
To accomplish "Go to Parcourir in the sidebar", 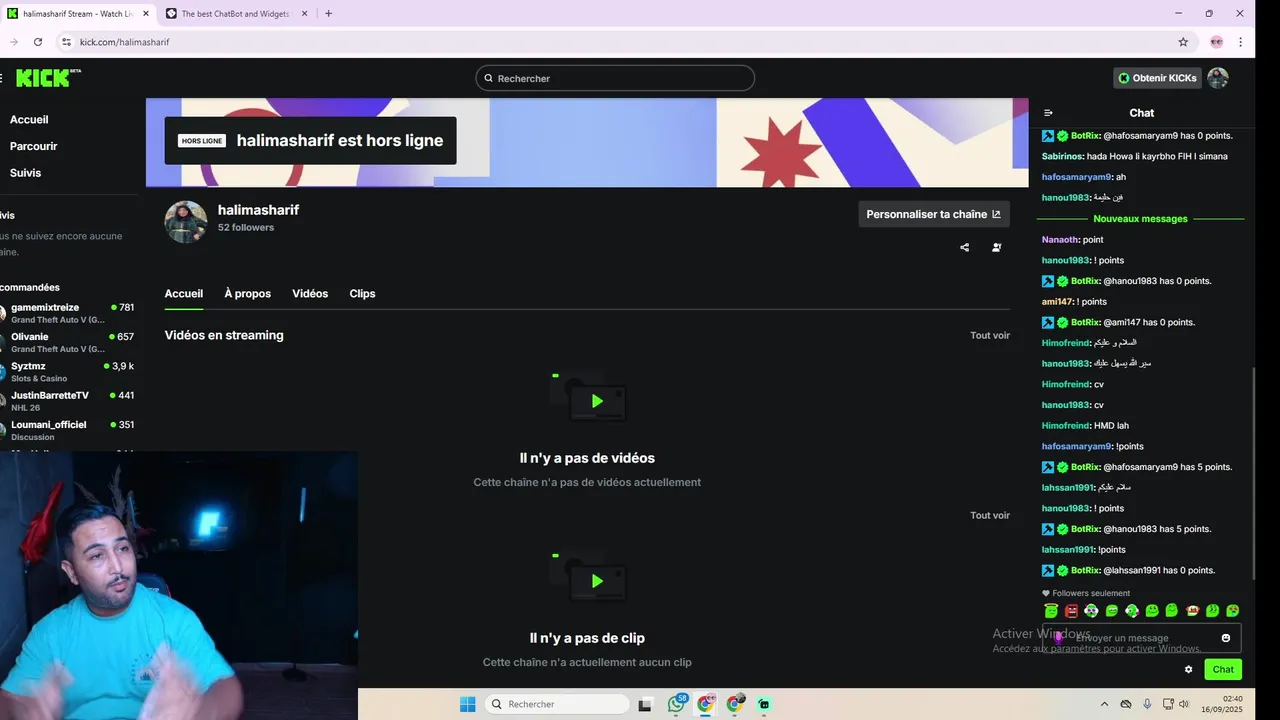I will click(x=33, y=146).
